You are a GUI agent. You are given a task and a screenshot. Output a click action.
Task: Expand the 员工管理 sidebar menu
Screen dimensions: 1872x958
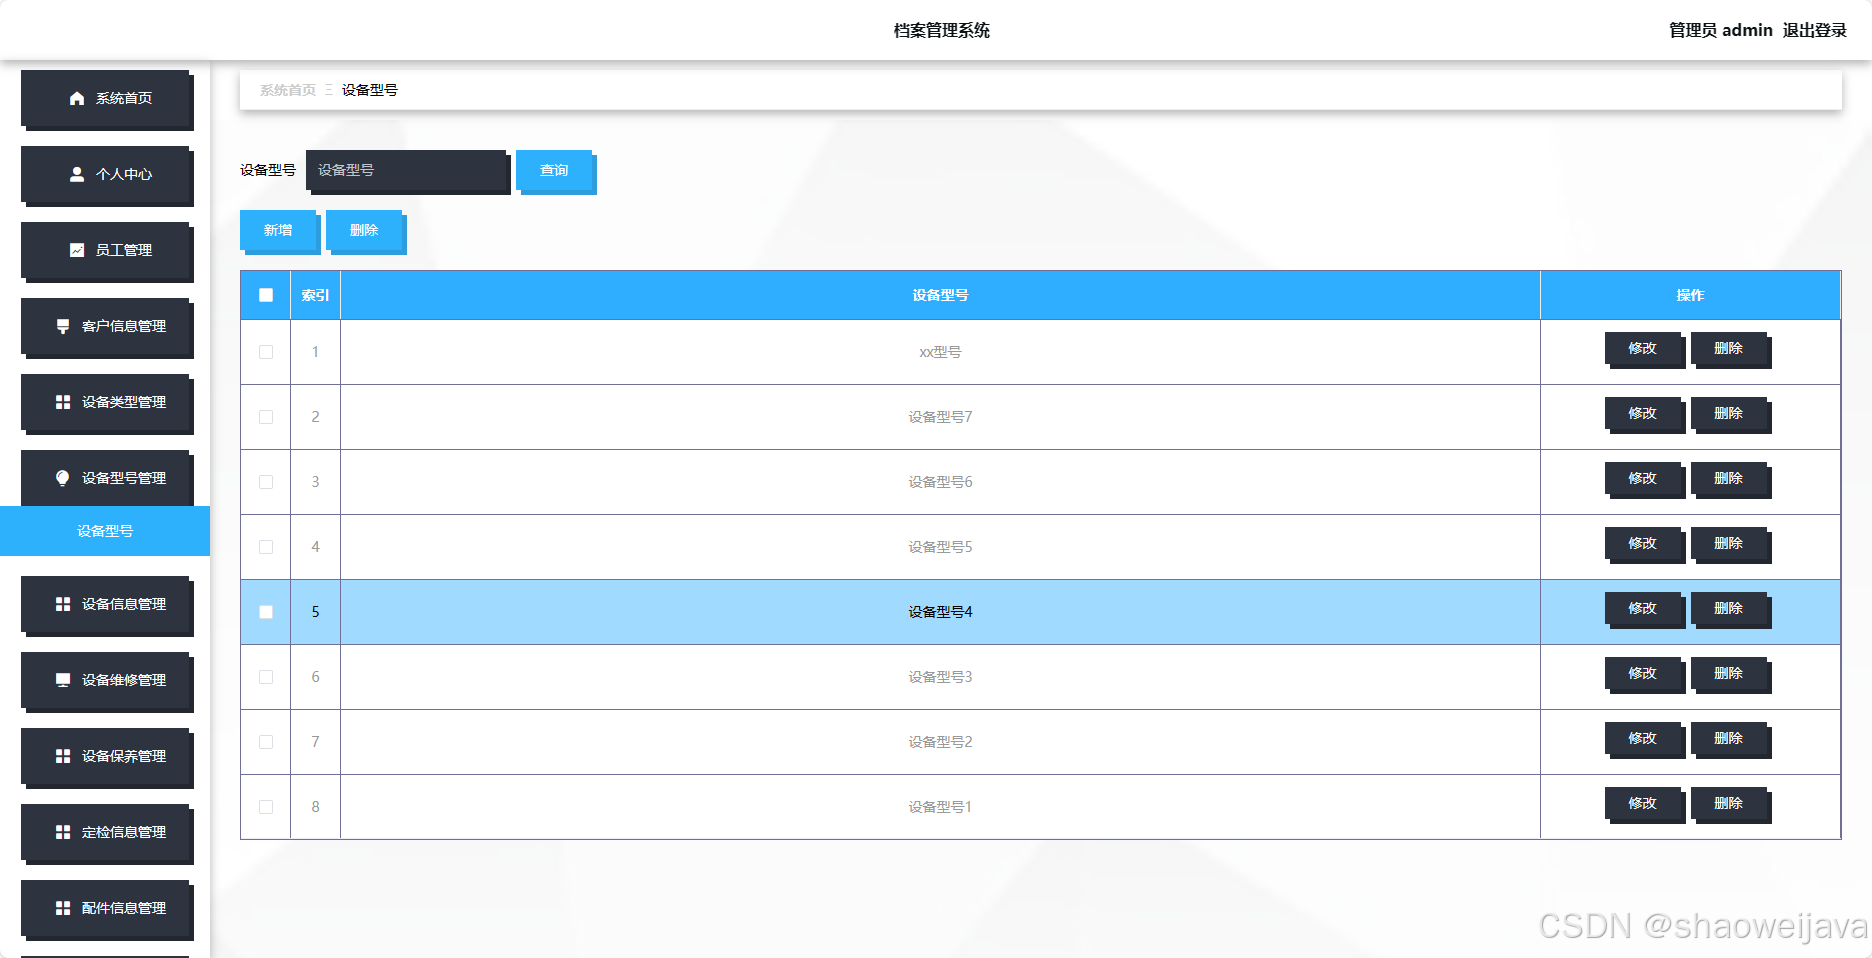(x=106, y=251)
